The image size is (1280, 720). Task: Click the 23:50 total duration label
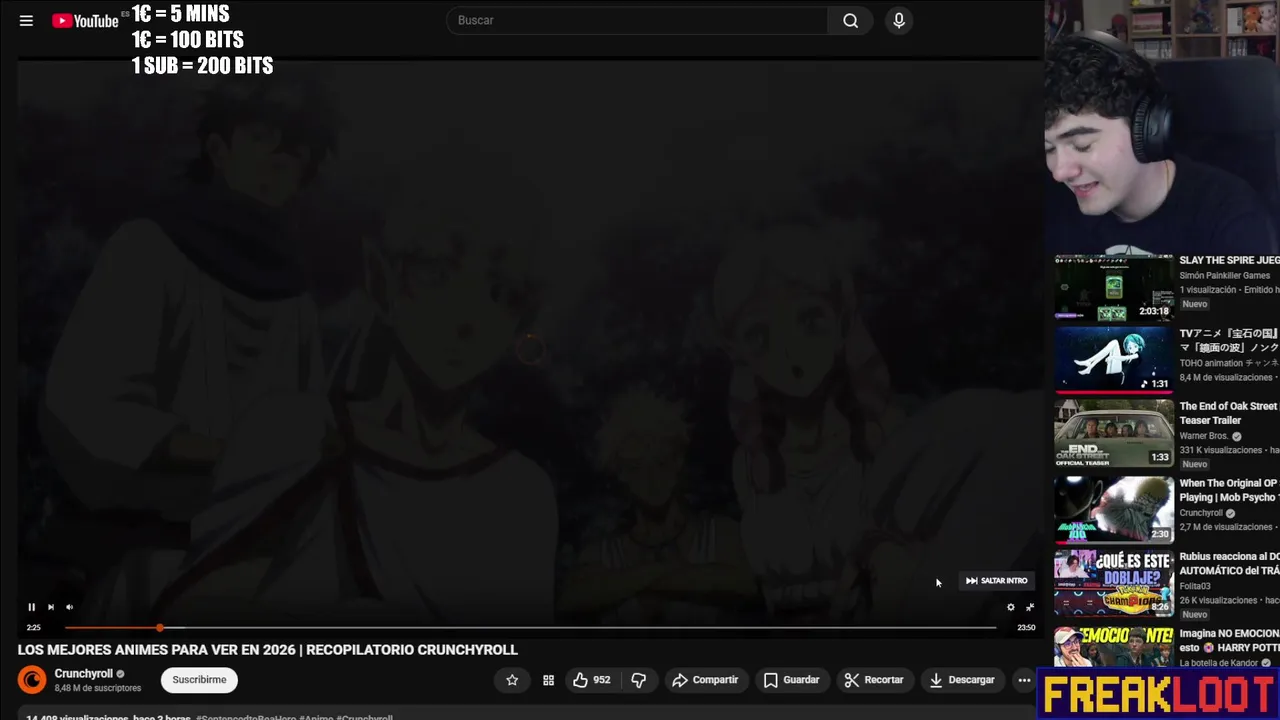coord(1026,628)
